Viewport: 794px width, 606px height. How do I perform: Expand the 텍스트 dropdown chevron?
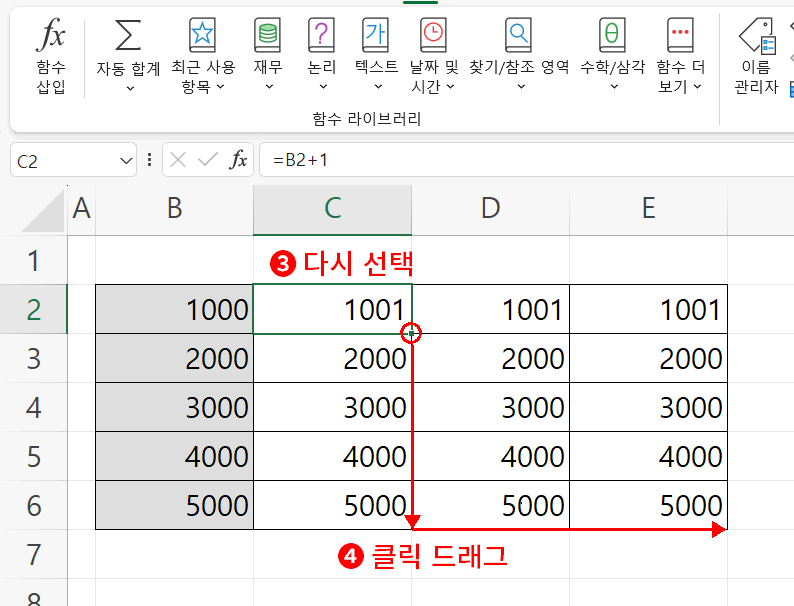click(378, 87)
